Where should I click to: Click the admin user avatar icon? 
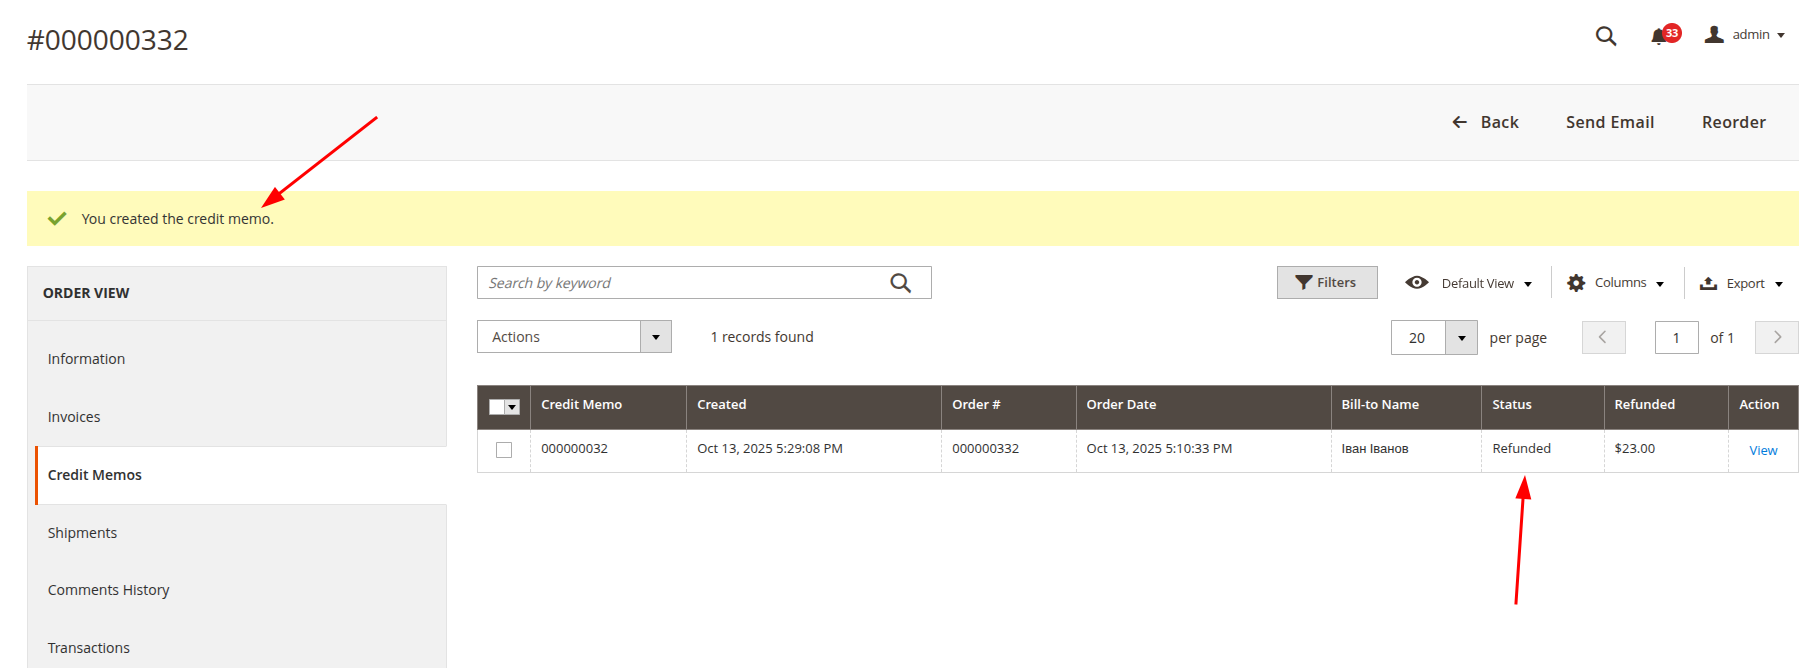point(1714,35)
